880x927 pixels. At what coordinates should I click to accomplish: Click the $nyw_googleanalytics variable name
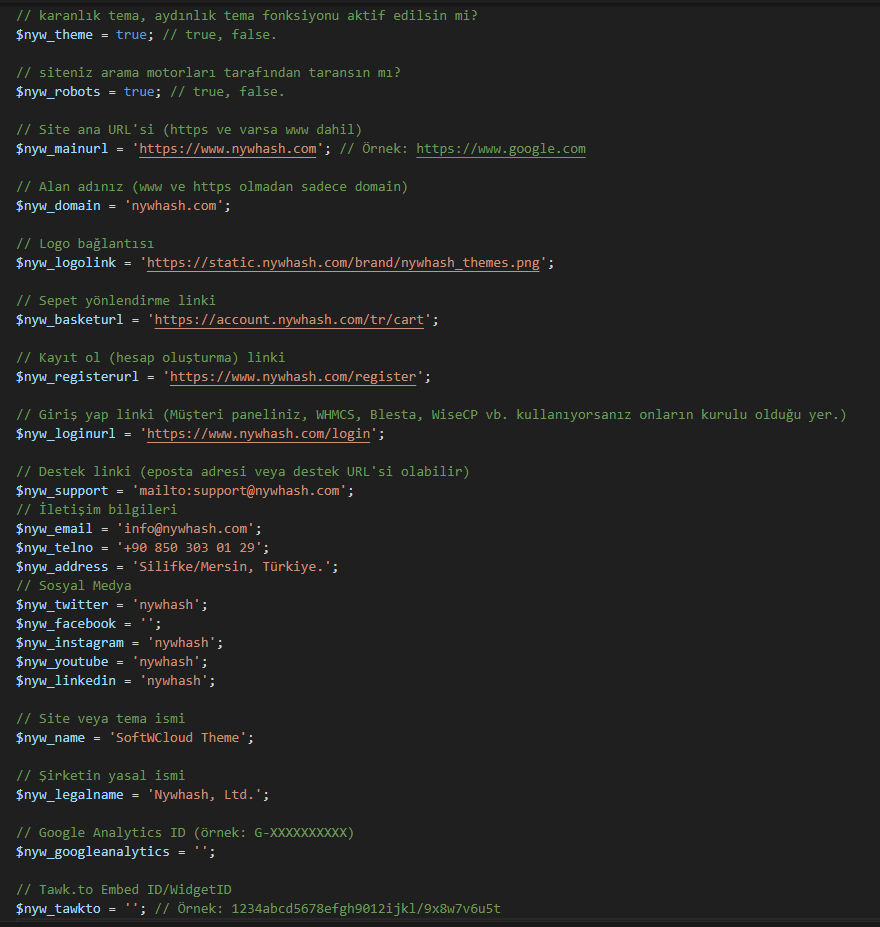[93, 852]
